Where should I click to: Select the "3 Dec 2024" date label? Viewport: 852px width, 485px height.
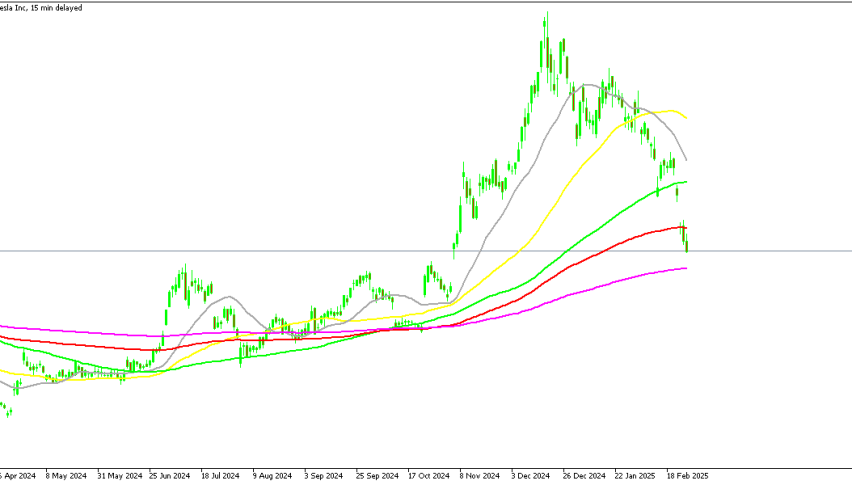tap(531, 476)
